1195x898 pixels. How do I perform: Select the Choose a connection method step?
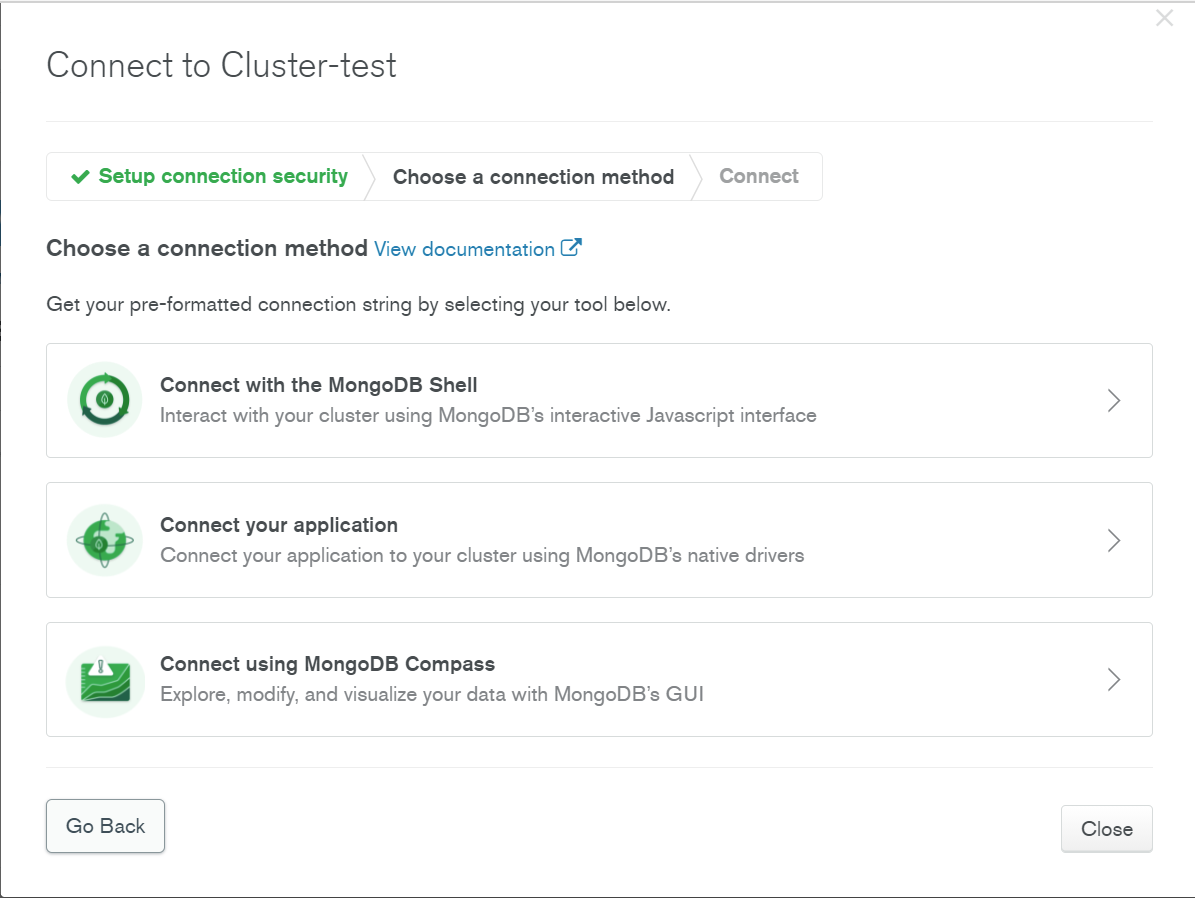pos(533,177)
